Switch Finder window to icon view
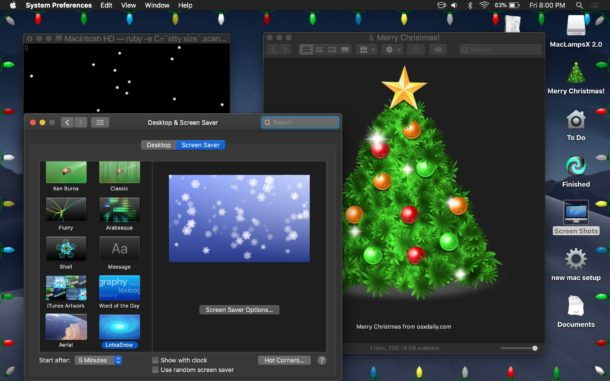 306,50
